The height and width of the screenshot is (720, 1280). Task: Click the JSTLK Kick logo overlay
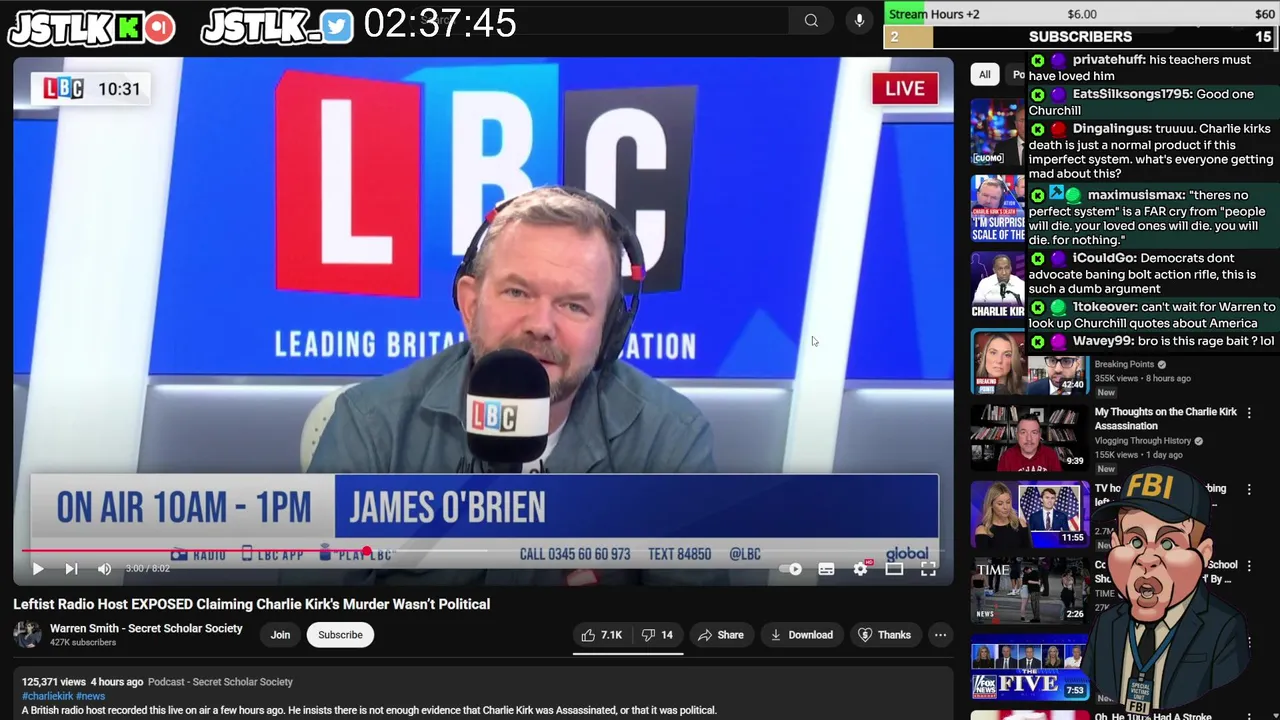coord(92,27)
